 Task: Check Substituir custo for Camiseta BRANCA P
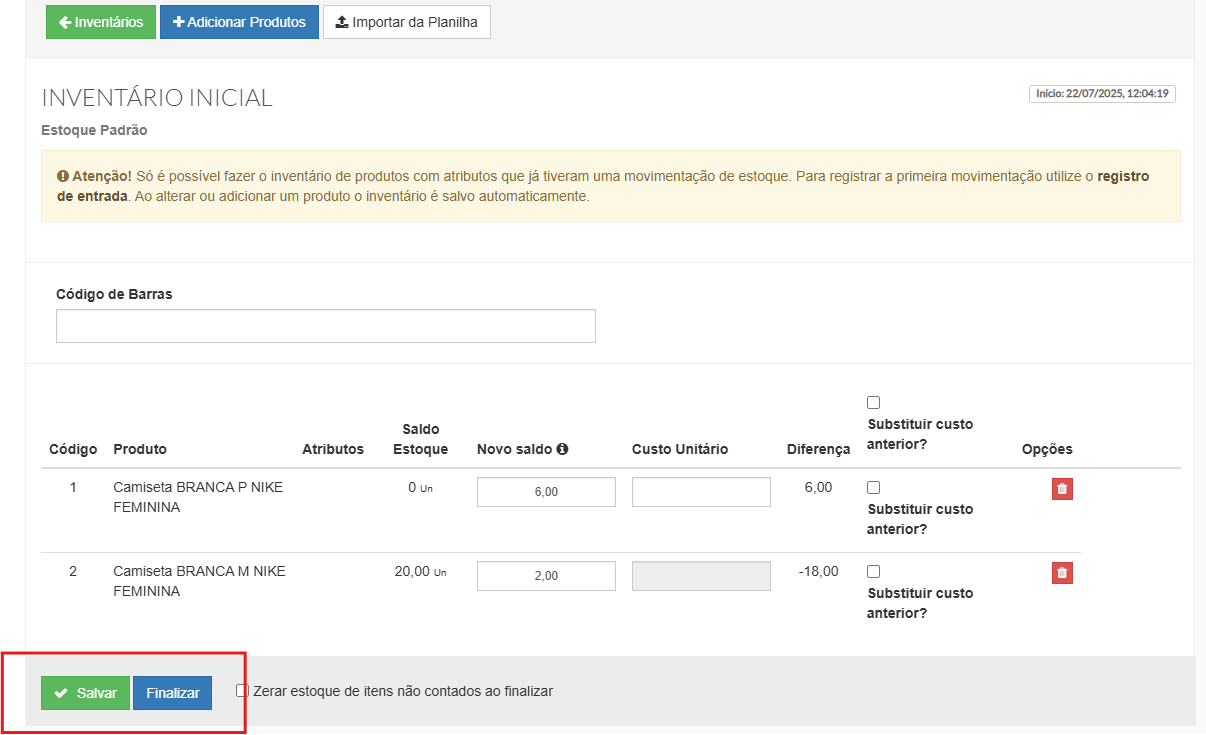point(873,487)
